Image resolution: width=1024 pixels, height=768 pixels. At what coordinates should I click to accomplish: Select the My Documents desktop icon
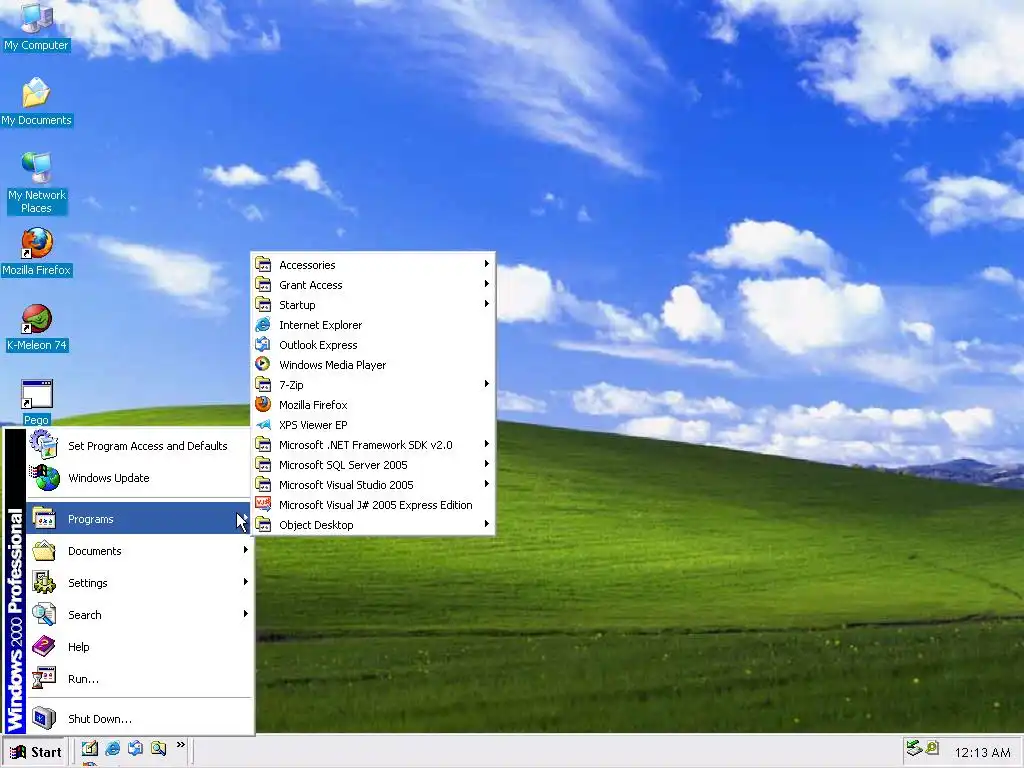click(36, 101)
